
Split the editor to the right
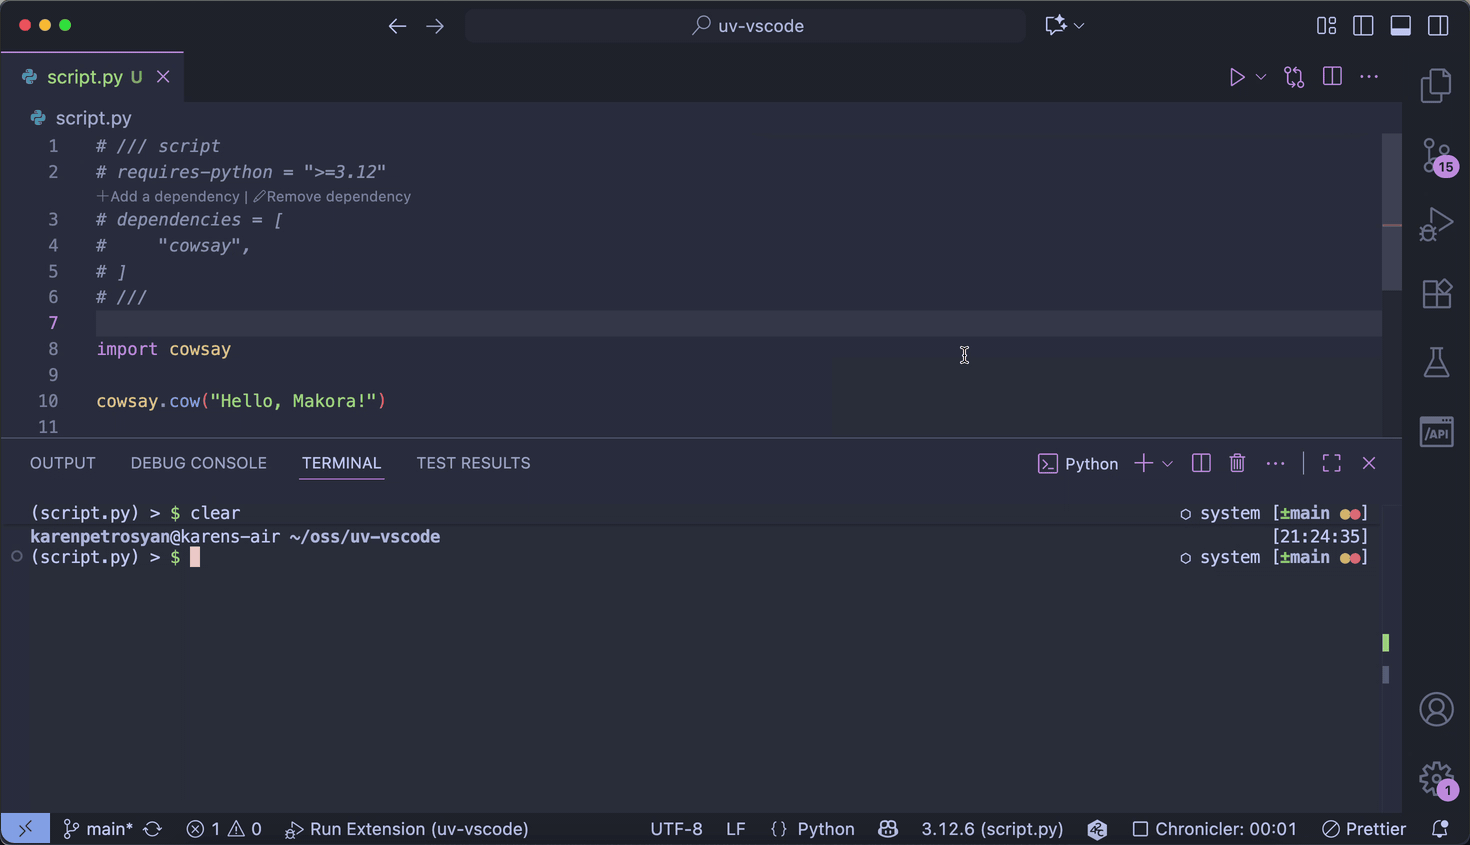1332,76
